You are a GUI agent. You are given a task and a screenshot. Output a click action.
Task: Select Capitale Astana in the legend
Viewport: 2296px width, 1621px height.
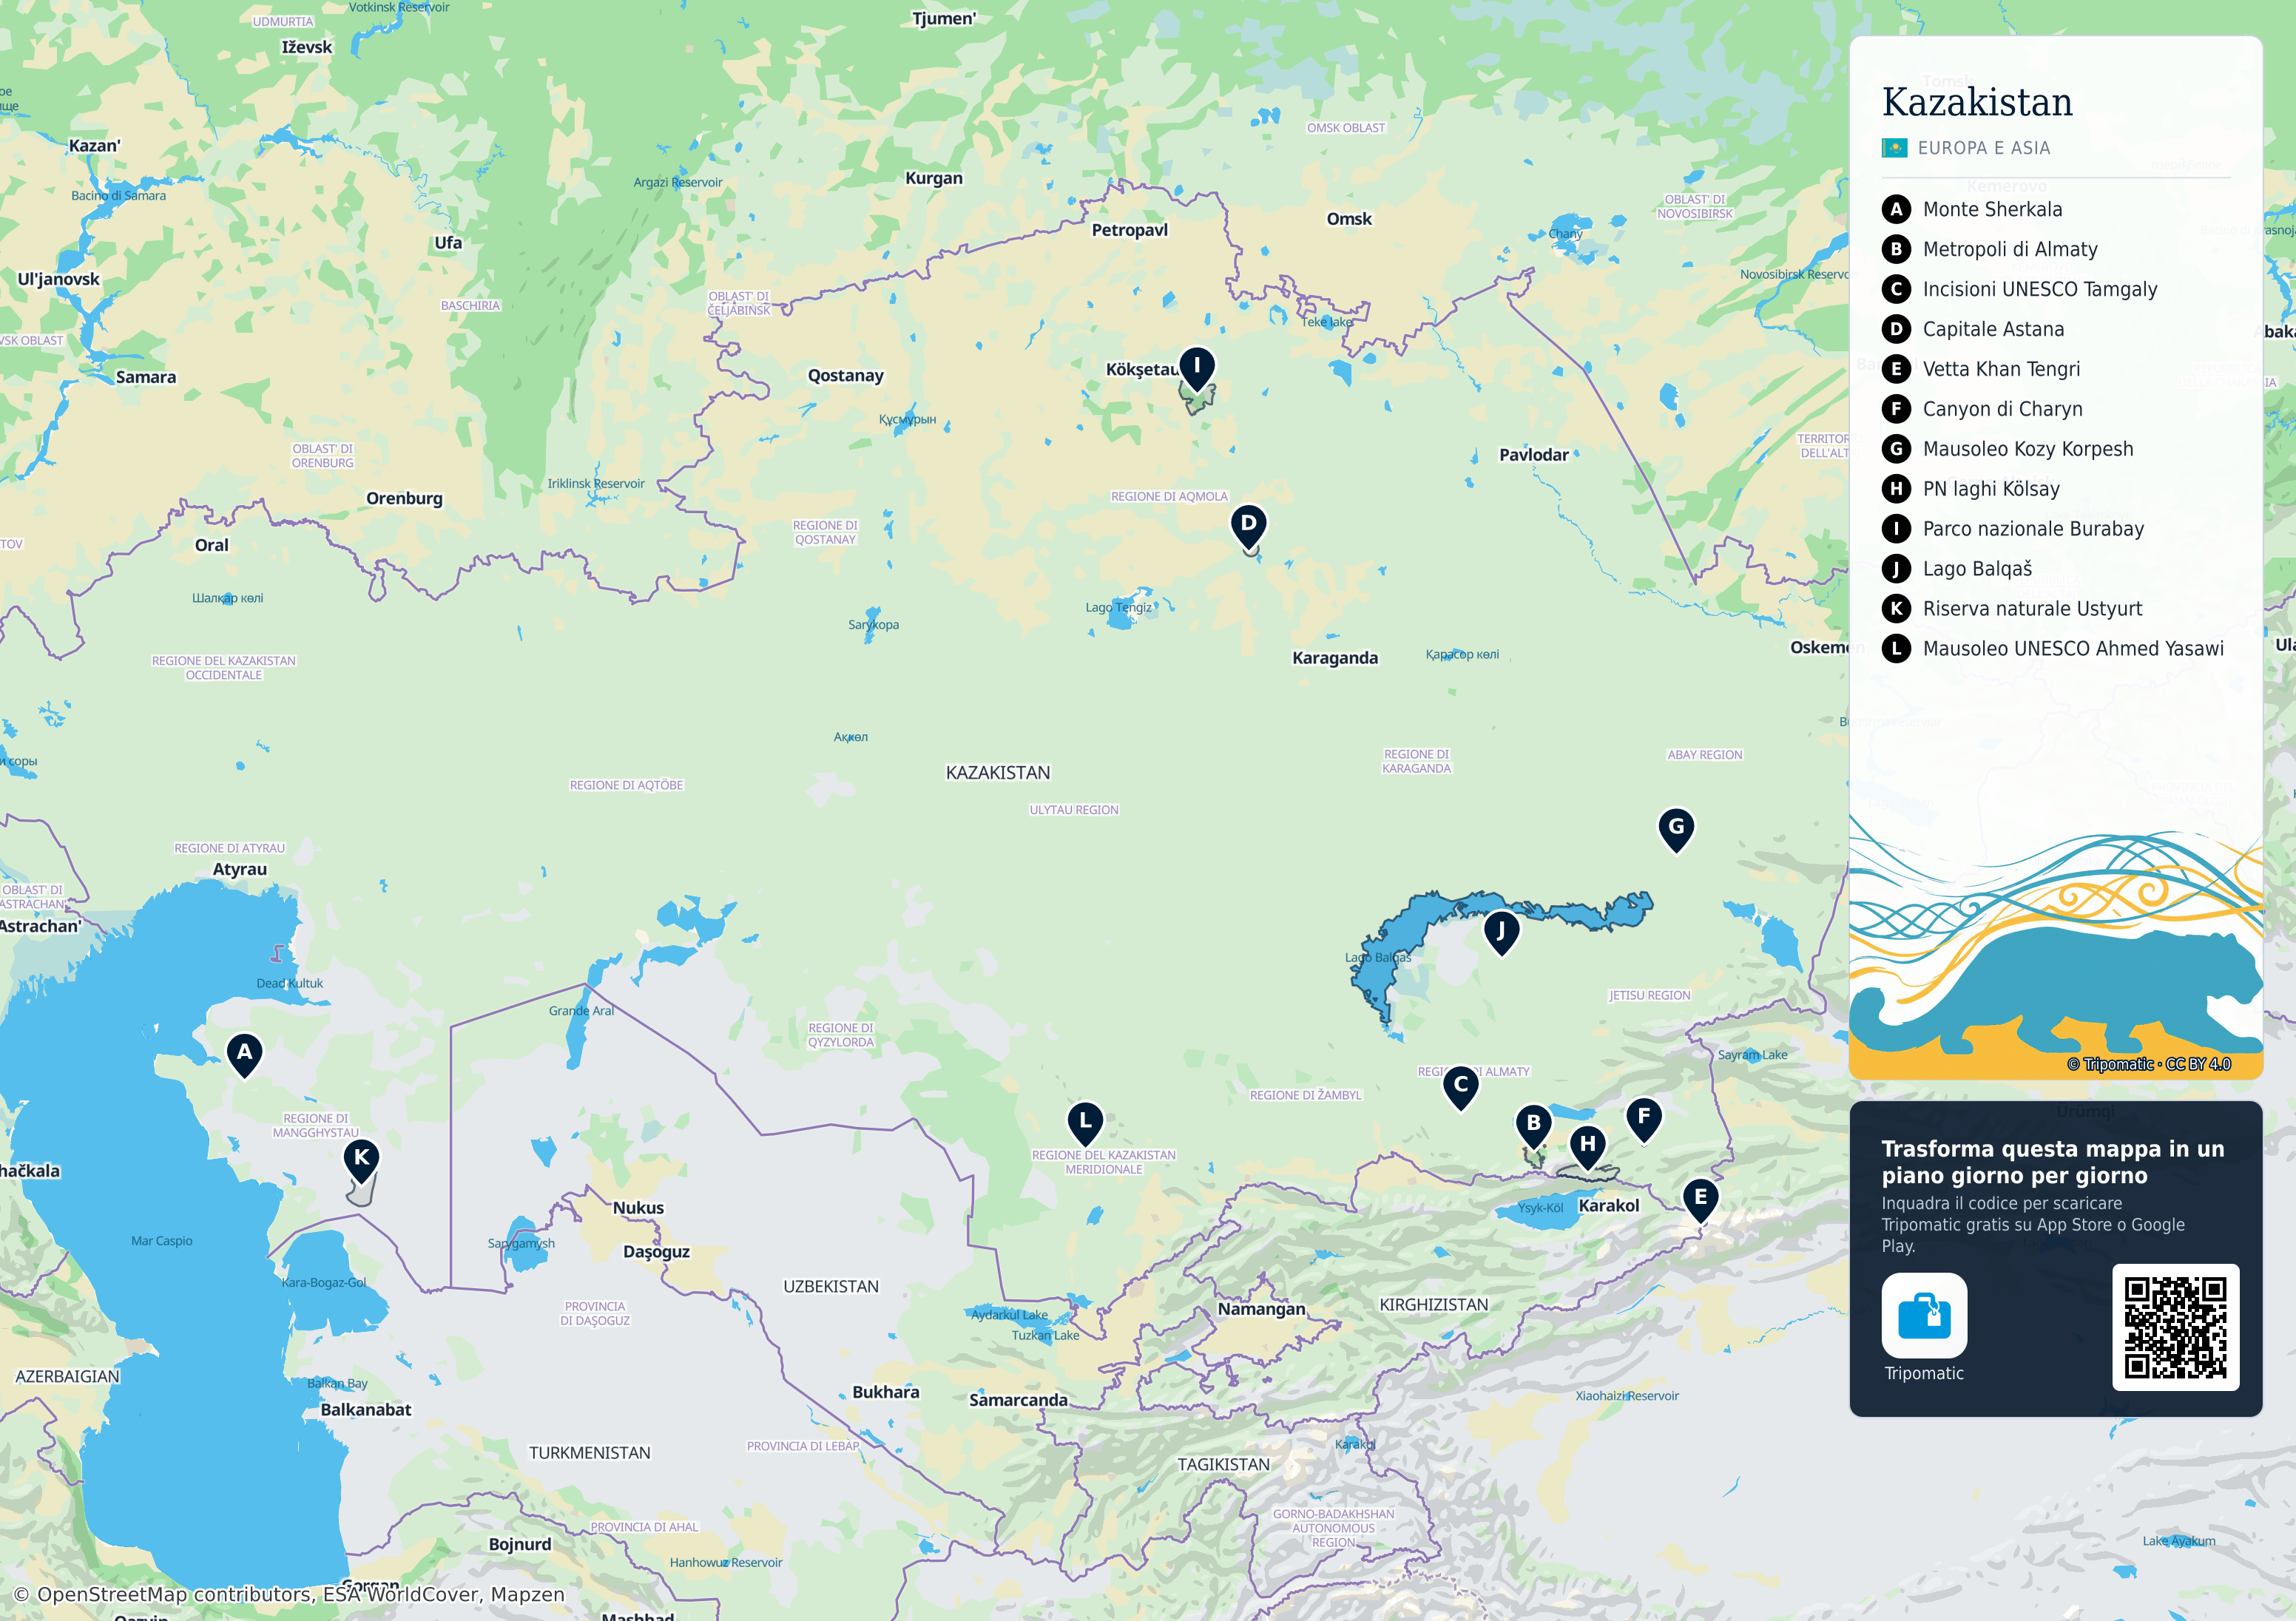(1993, 329)
